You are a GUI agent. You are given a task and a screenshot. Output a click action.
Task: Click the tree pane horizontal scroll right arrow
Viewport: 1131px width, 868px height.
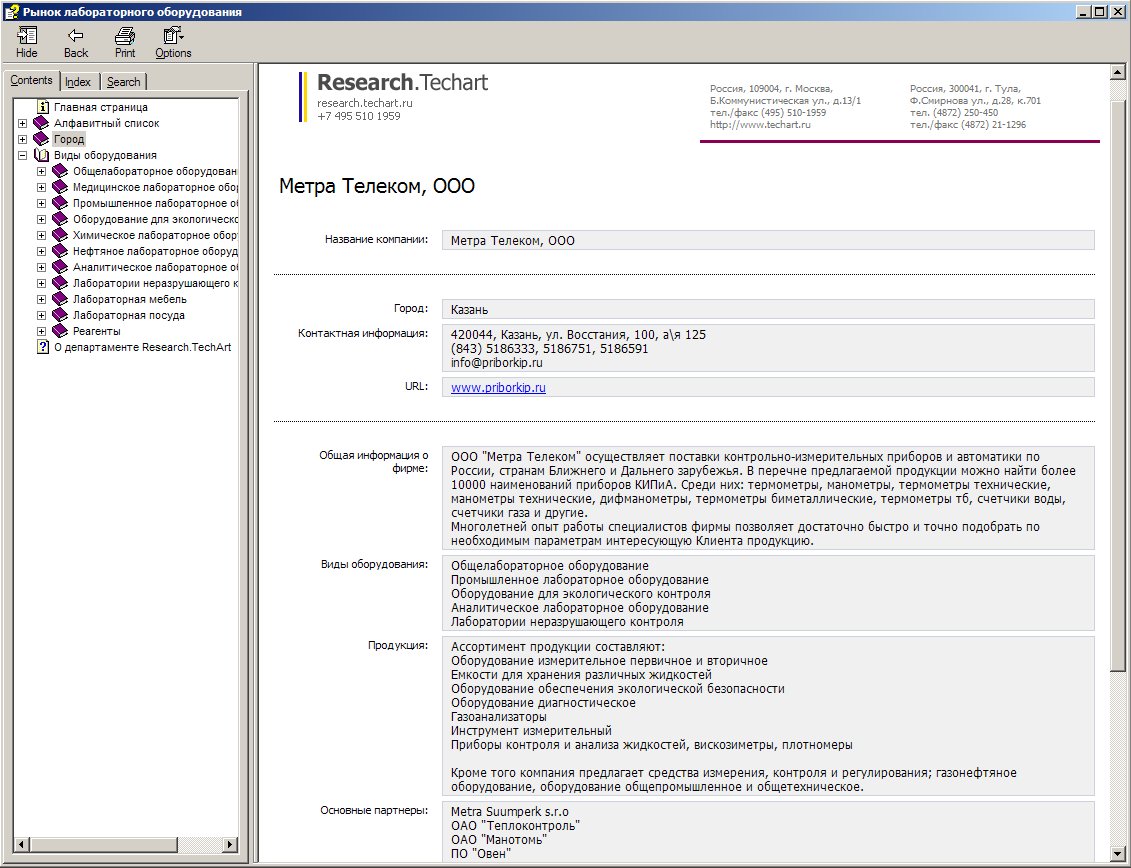[230, 843]
